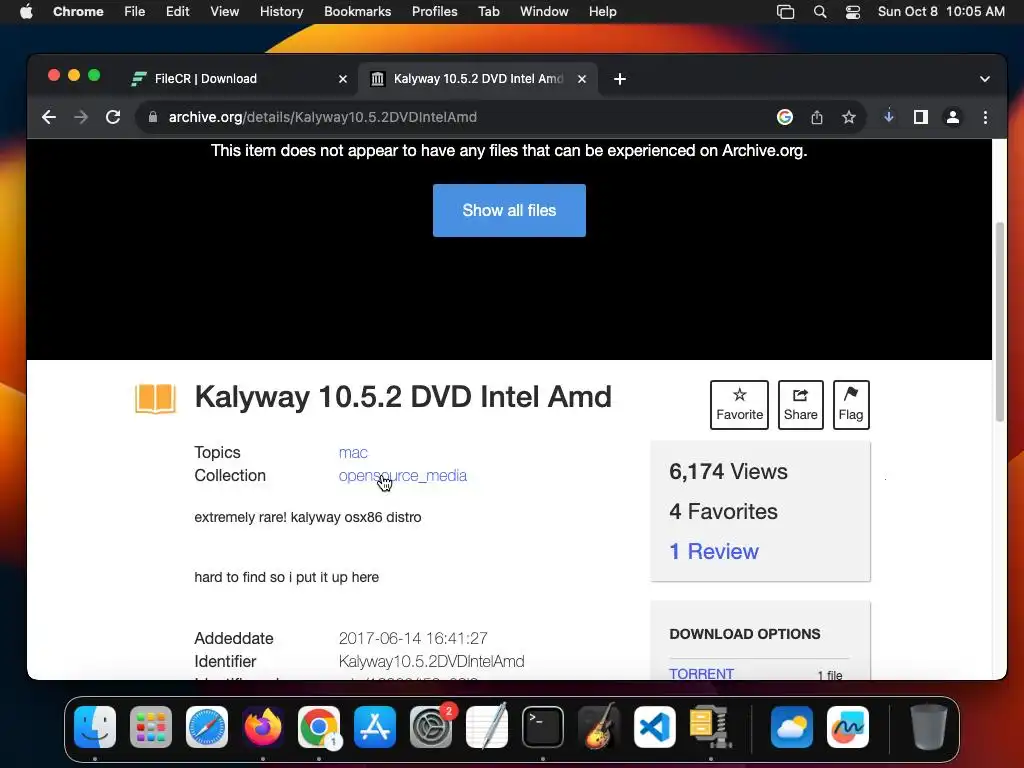This screenshot has height=768, width=1024.
Task: Open a new tab with plus button
Action: [620, 79]
